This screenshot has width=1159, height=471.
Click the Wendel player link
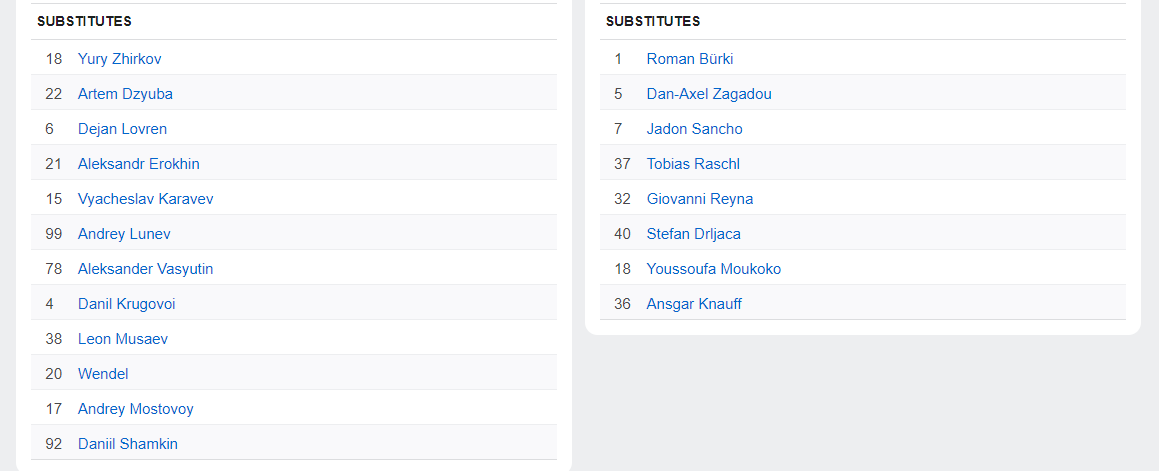(x=103, y=374)
